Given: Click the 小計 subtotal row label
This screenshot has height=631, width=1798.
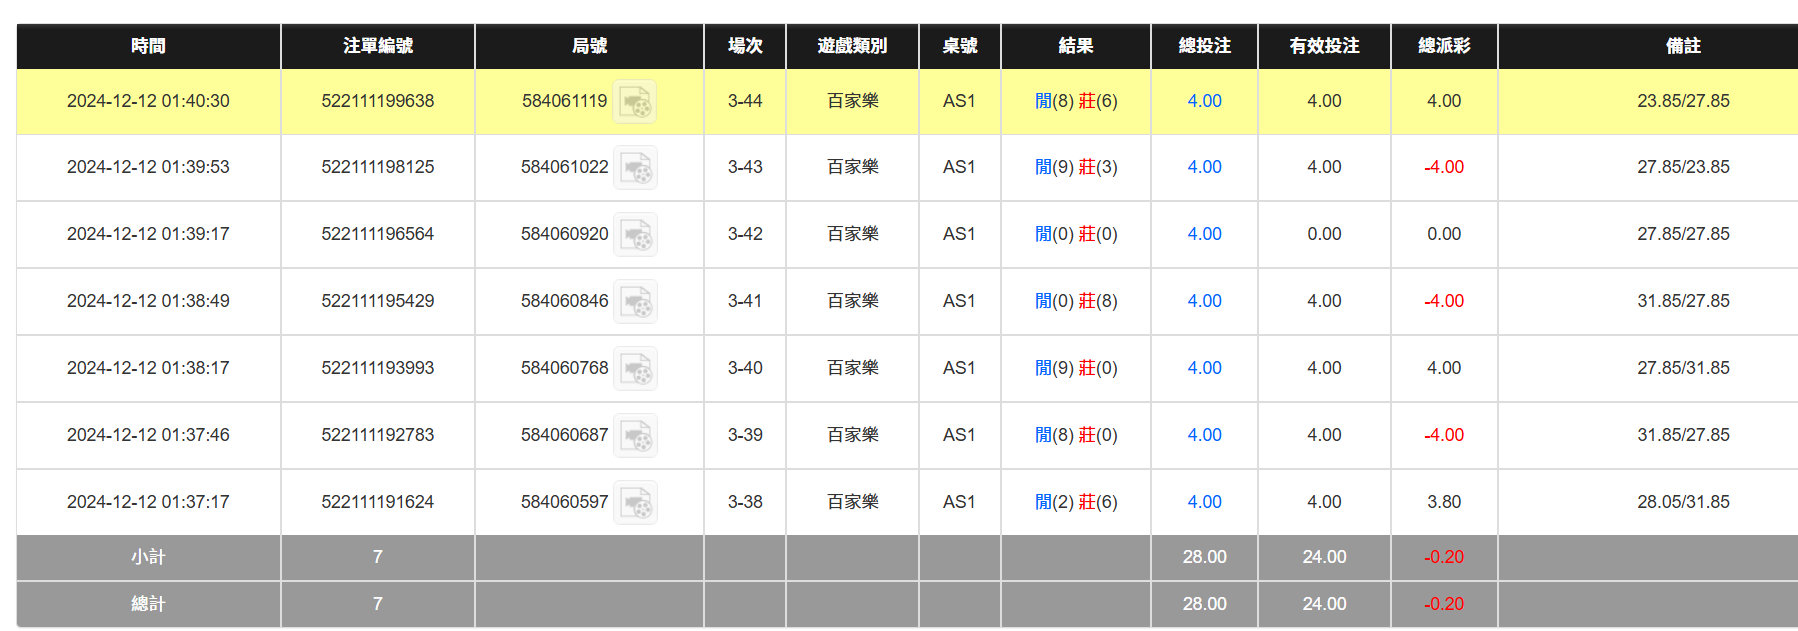Looking at the screenshot, I should pyautogui.click(x=148, y=557).
